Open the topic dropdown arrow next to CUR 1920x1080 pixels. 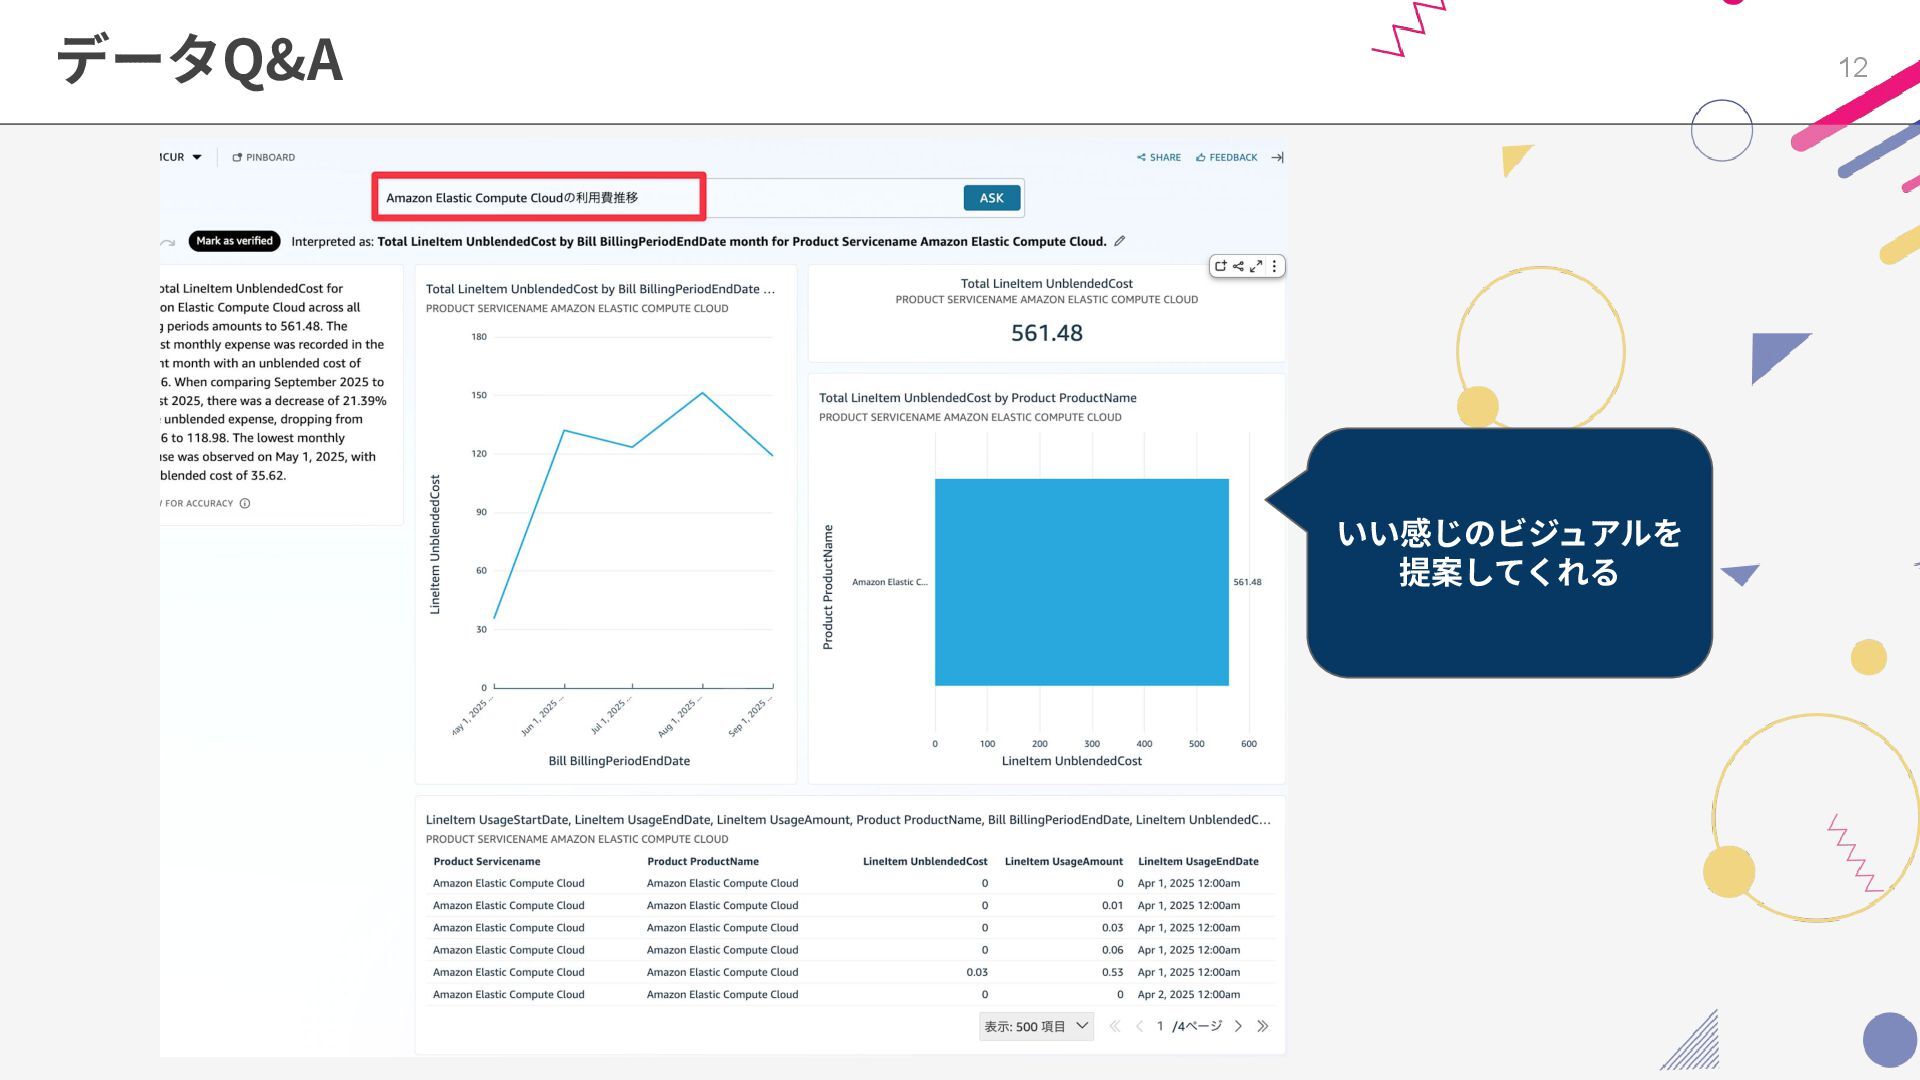click(197, 157)
